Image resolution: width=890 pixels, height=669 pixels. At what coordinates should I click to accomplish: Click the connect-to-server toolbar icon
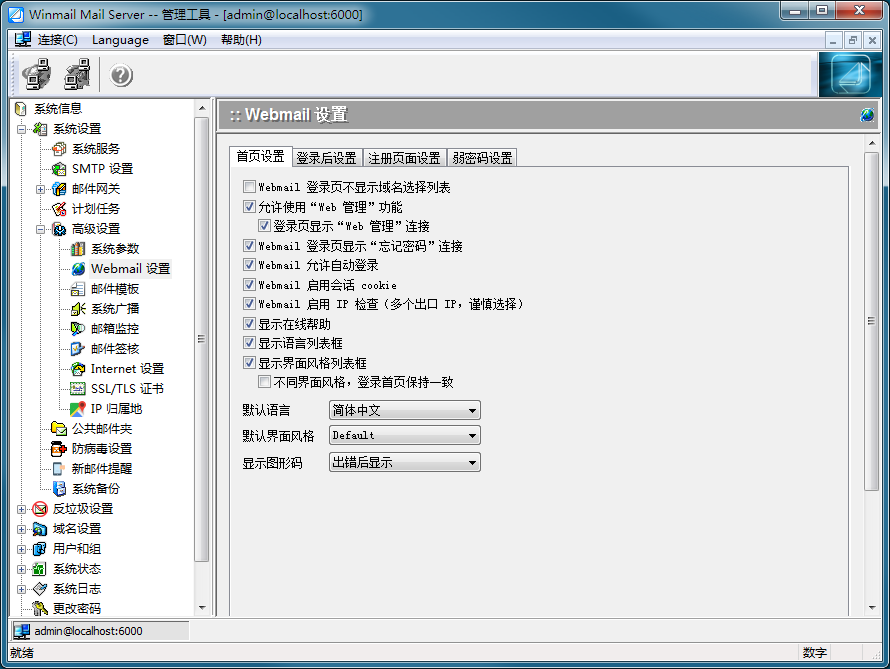tap(36, 74)
